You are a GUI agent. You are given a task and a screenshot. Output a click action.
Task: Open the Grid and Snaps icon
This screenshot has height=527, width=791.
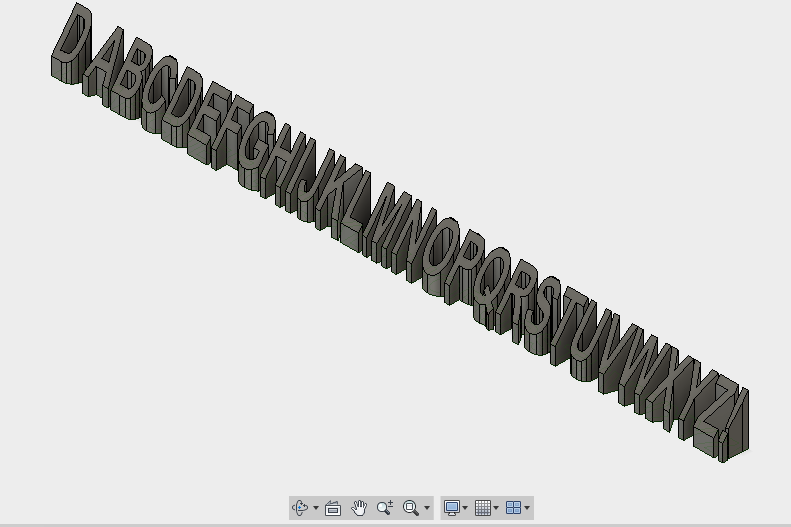pyautogui.click(x=483, y=508)
